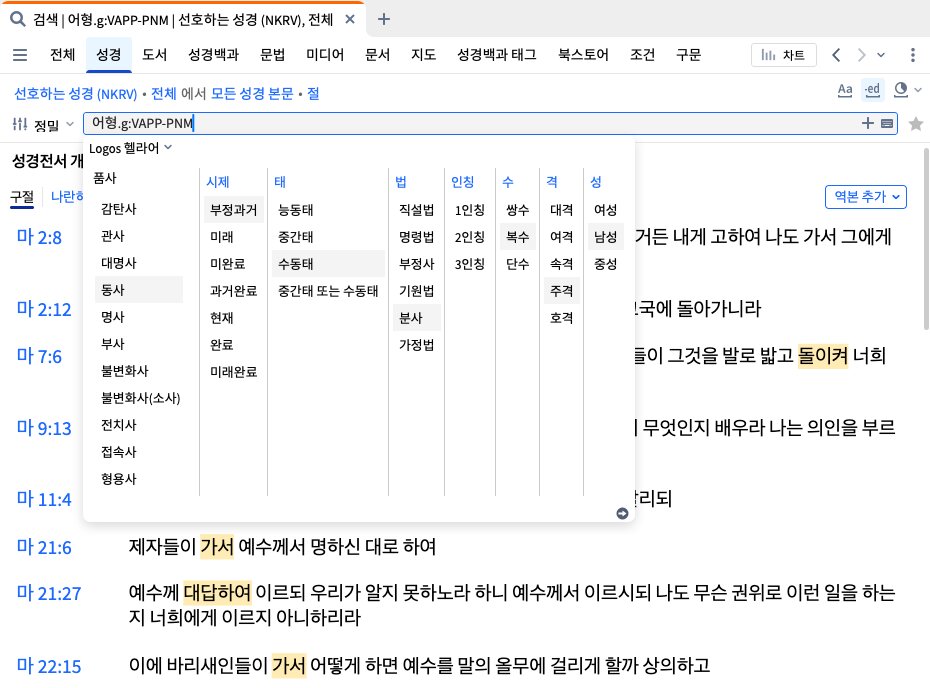Toggle 주격 case option
The height and width of the screenshot is (688, 930).
562,290
